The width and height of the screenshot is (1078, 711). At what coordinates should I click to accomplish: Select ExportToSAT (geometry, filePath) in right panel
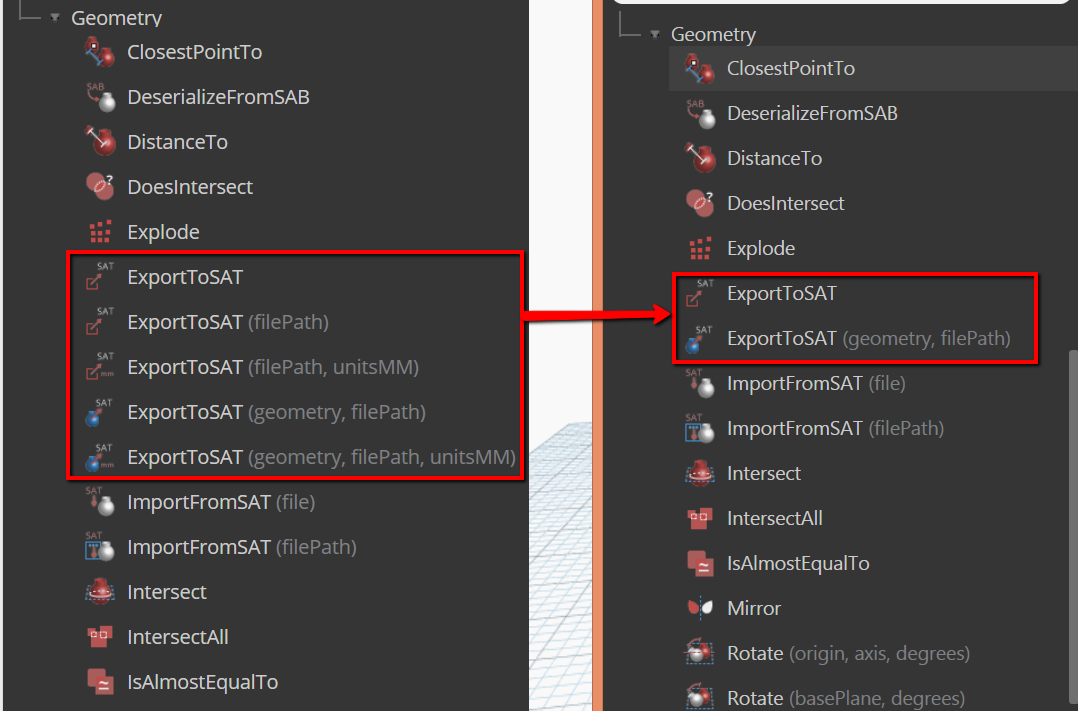[x=868, y=338]
